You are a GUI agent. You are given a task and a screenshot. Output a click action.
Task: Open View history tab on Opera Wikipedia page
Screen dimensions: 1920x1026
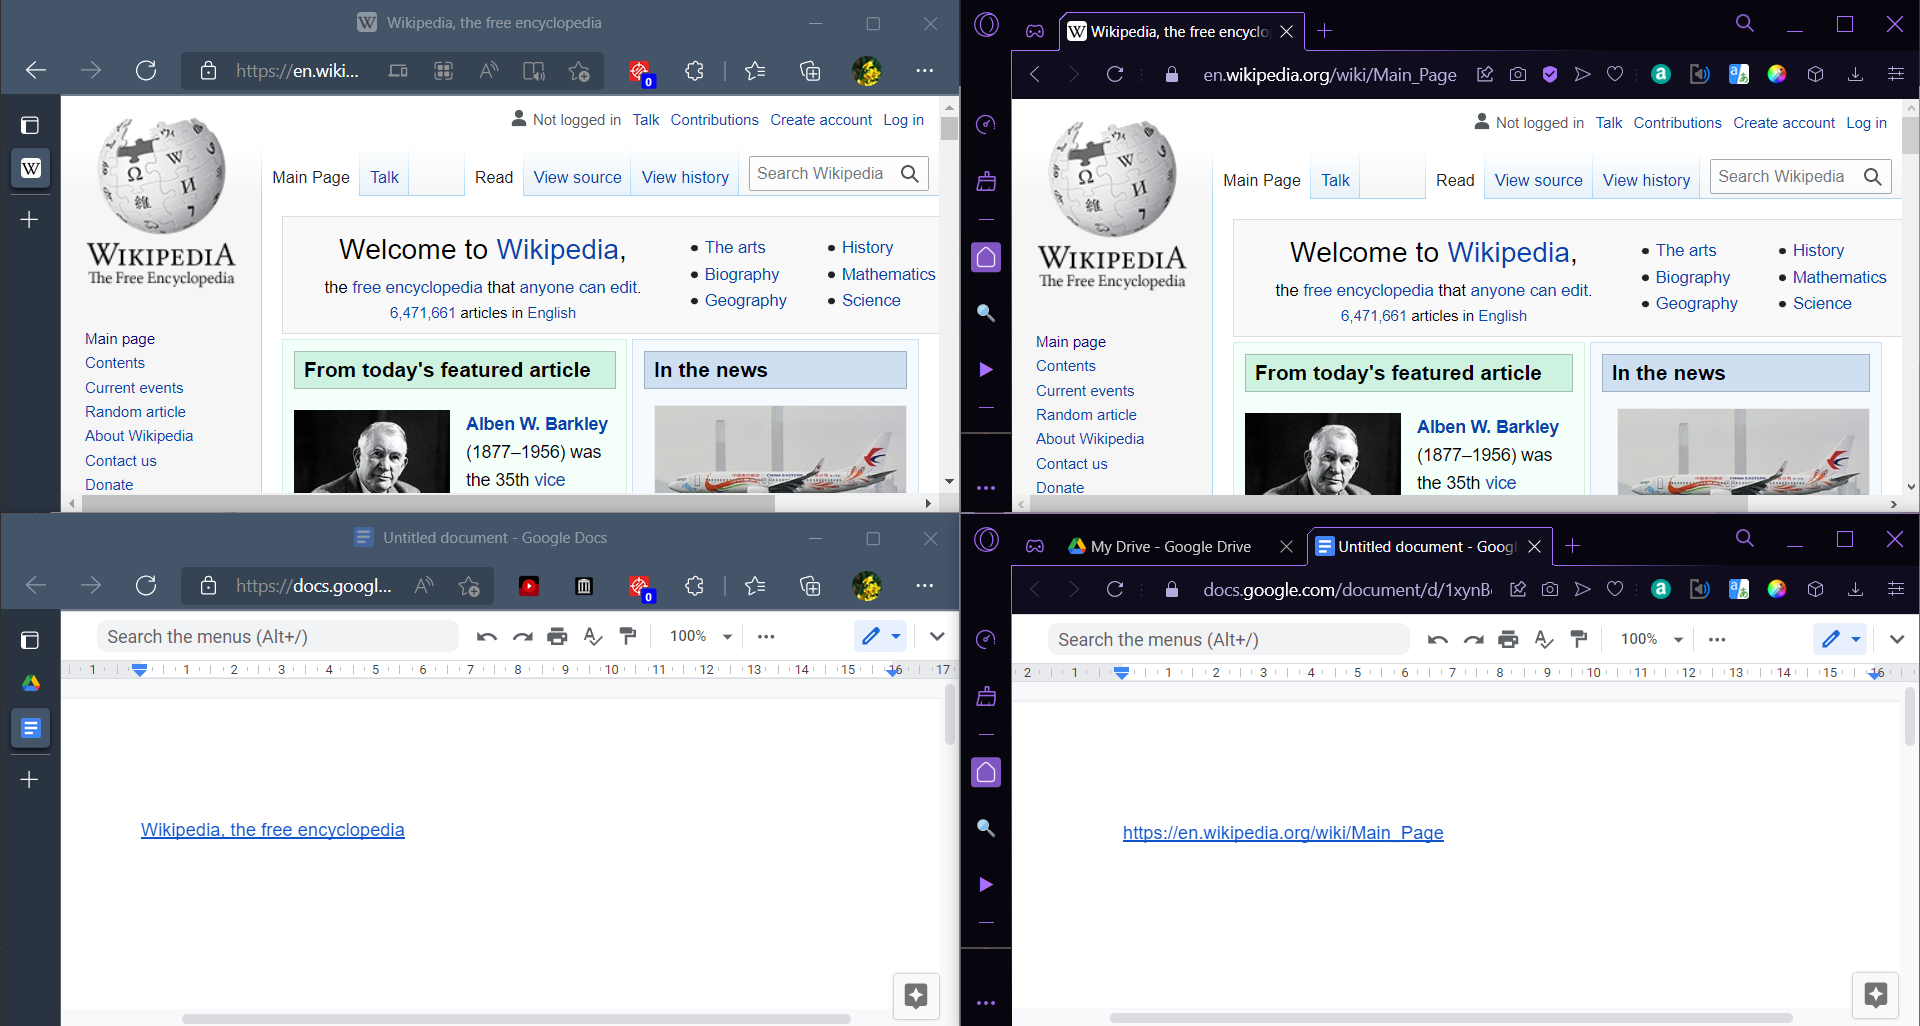coord(1646,180)
